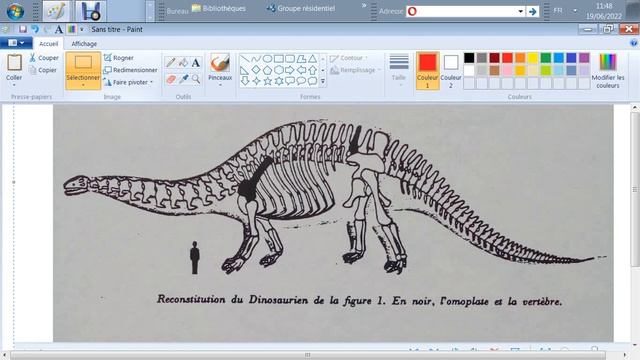Expand the shapes gallery fully
Image resolution: width=640 pixels, height=360 pixels.
pyautogui.click(x=322, y=81)
